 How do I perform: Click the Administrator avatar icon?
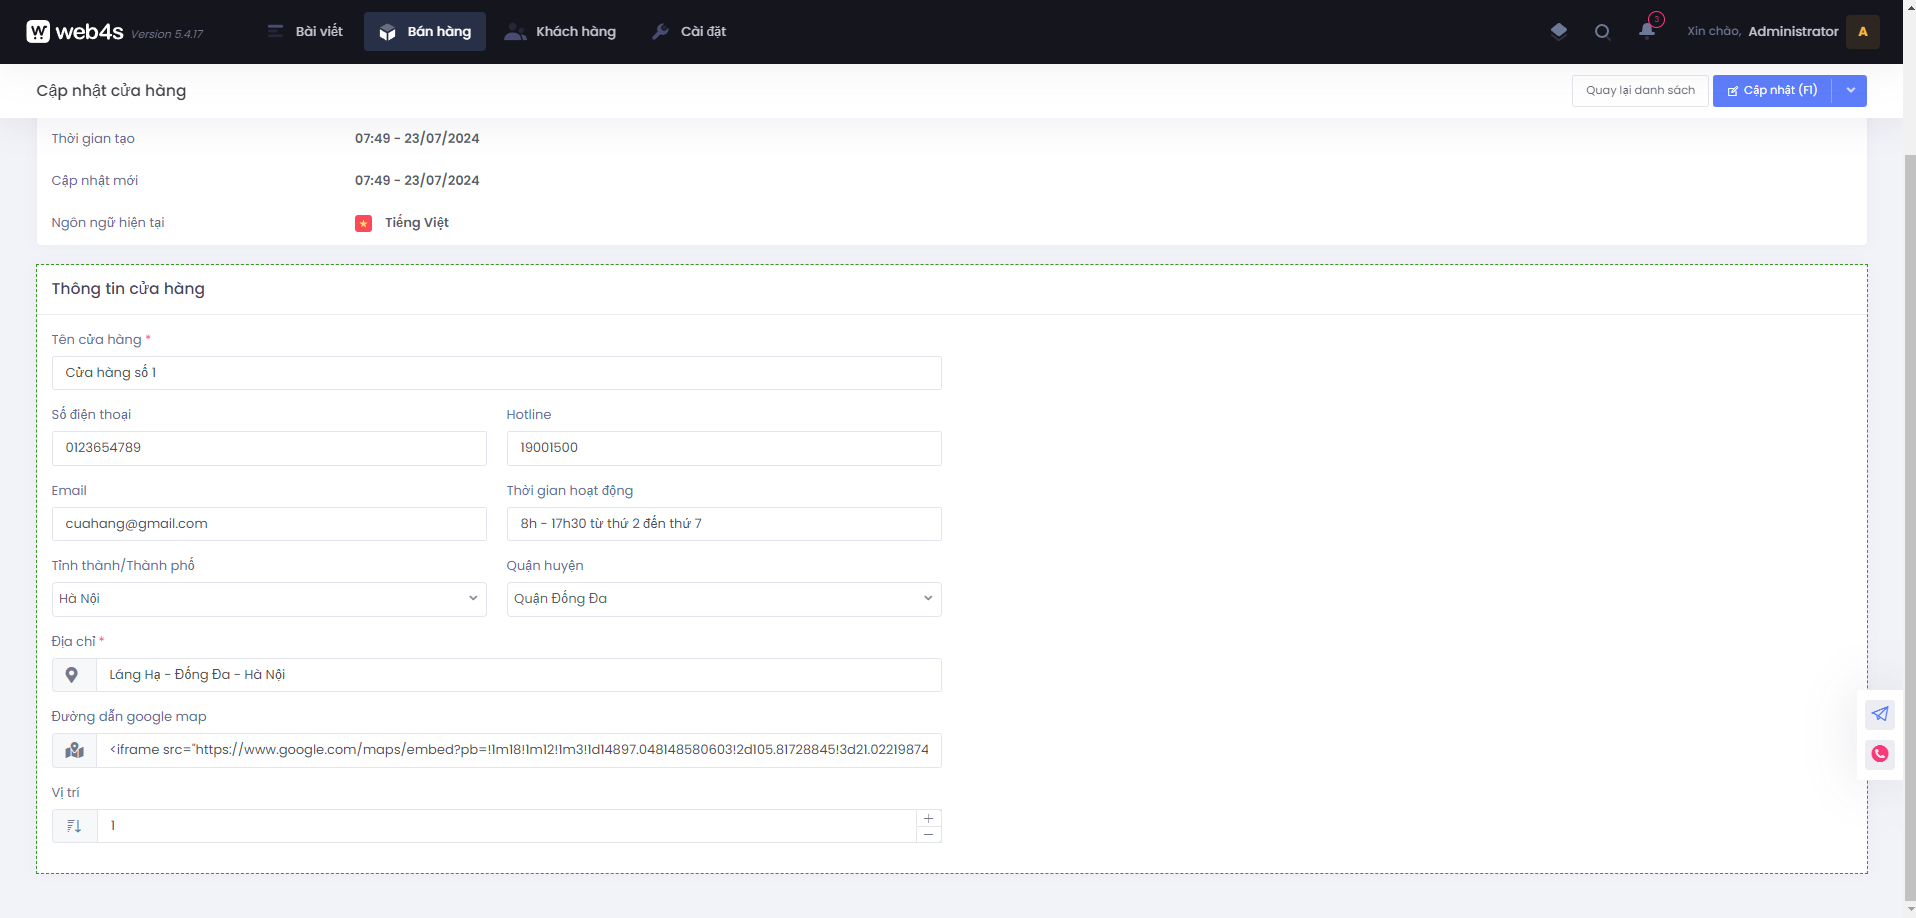click(x=1862, y=31)
